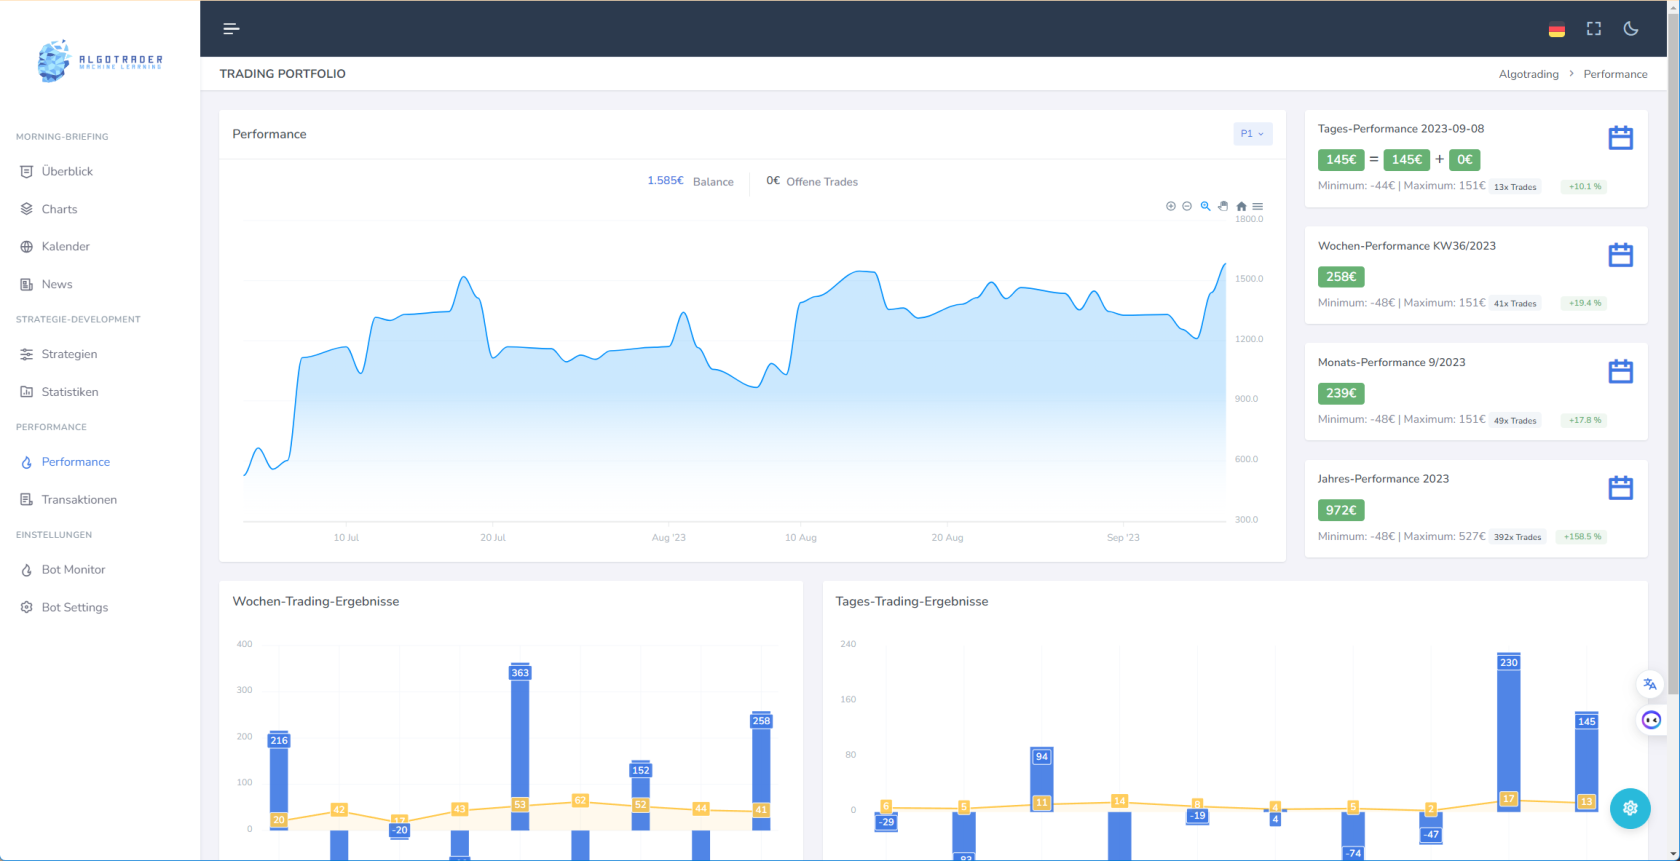Click the 230 bar in daily results
This screenshot has height=861, width=1680.
tap(1509, 732)
